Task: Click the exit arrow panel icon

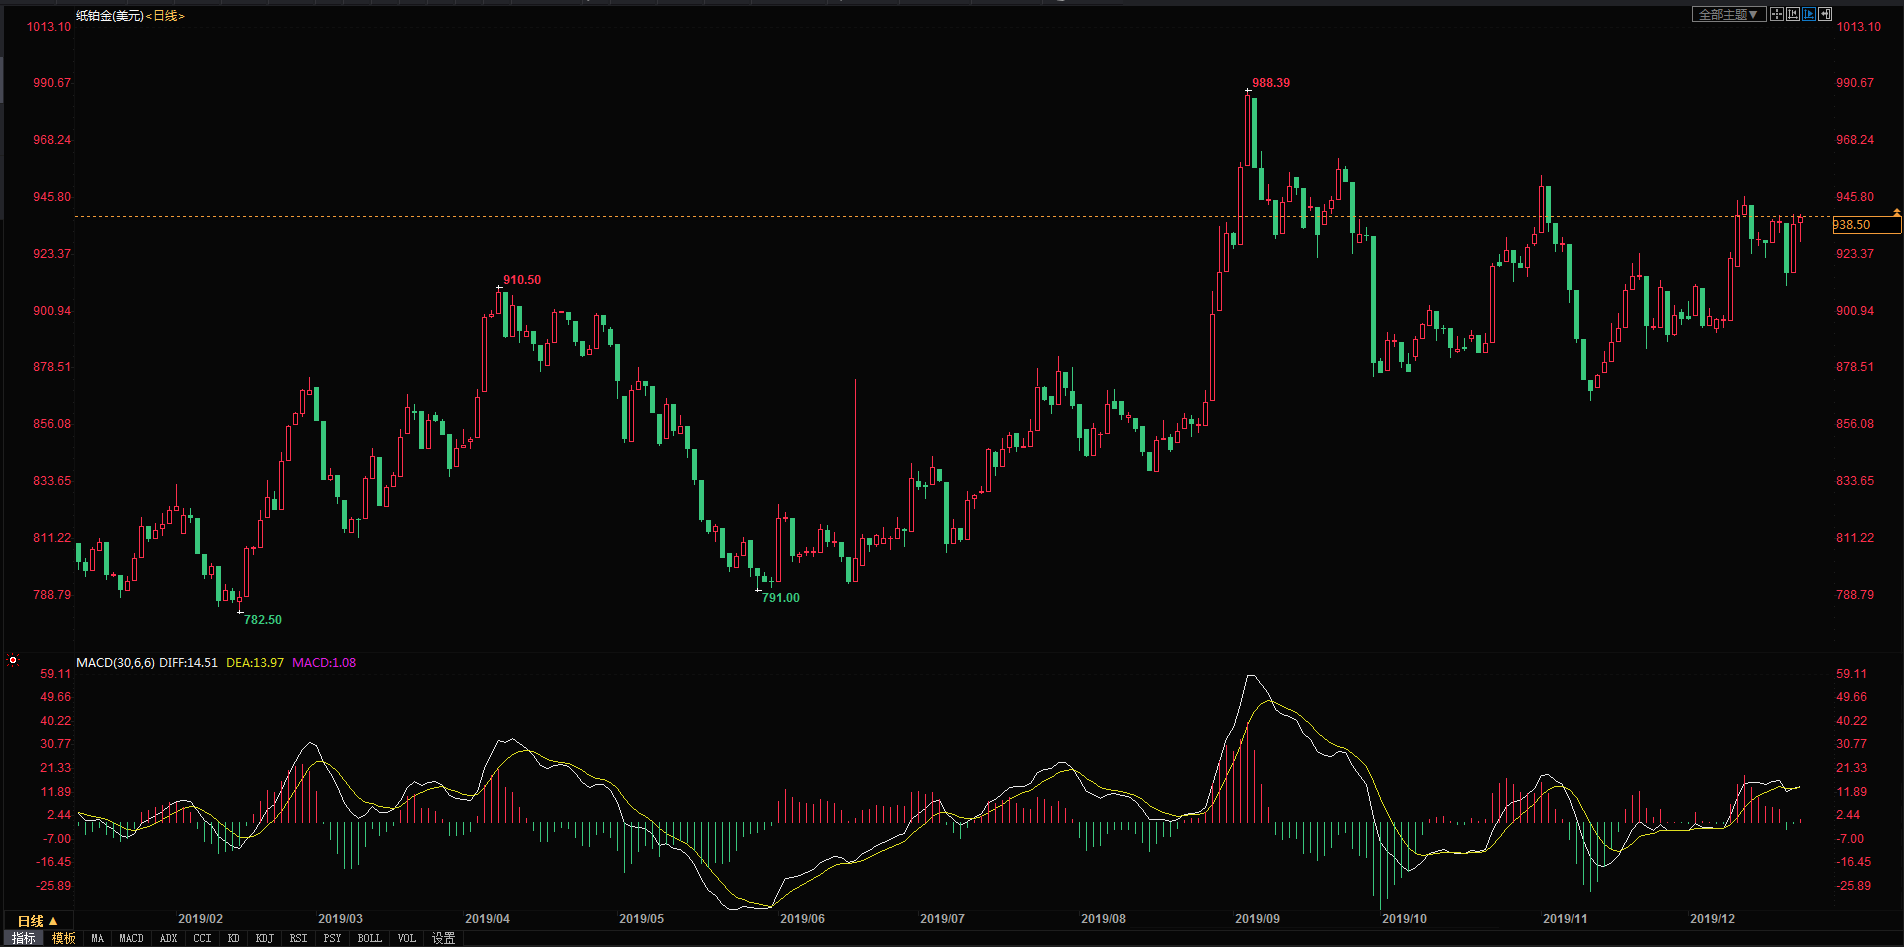Action: (1825, 14)
